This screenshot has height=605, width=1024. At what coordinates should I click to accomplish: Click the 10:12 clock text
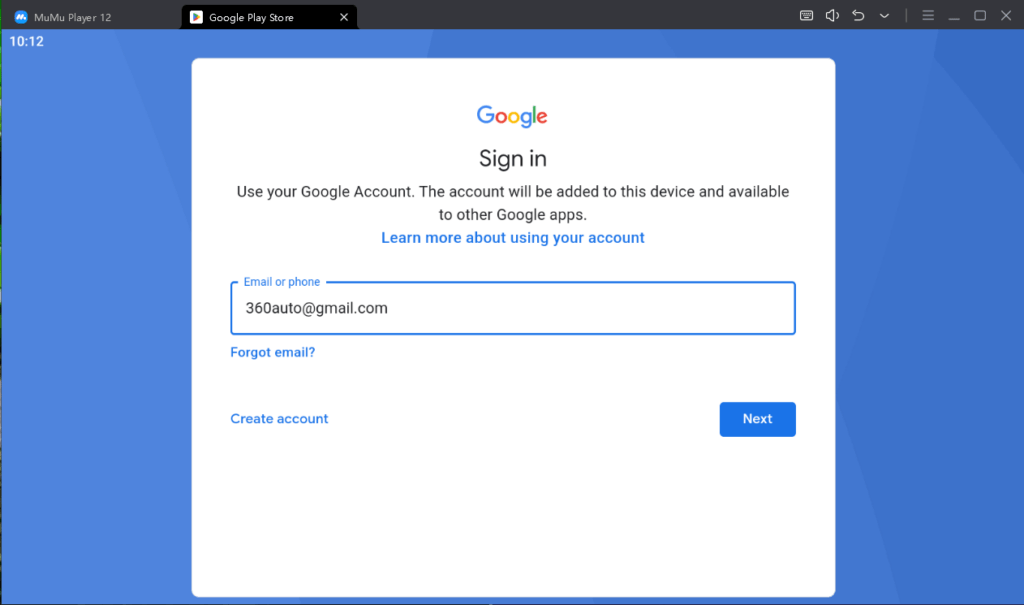click(26, 42)
